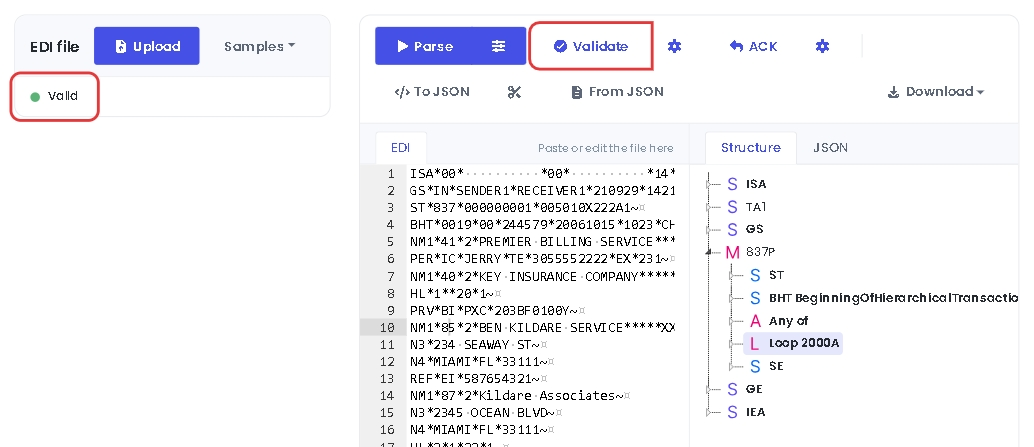Screen dimensions: 1034x447
Task: Switch to the JSON tab
Action: click(x=830, y=148)
